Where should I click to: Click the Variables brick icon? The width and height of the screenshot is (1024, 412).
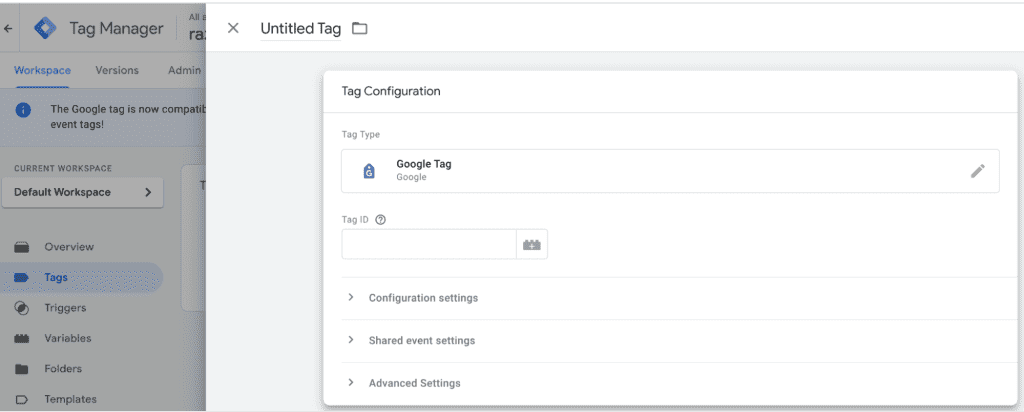pos(22,338)
